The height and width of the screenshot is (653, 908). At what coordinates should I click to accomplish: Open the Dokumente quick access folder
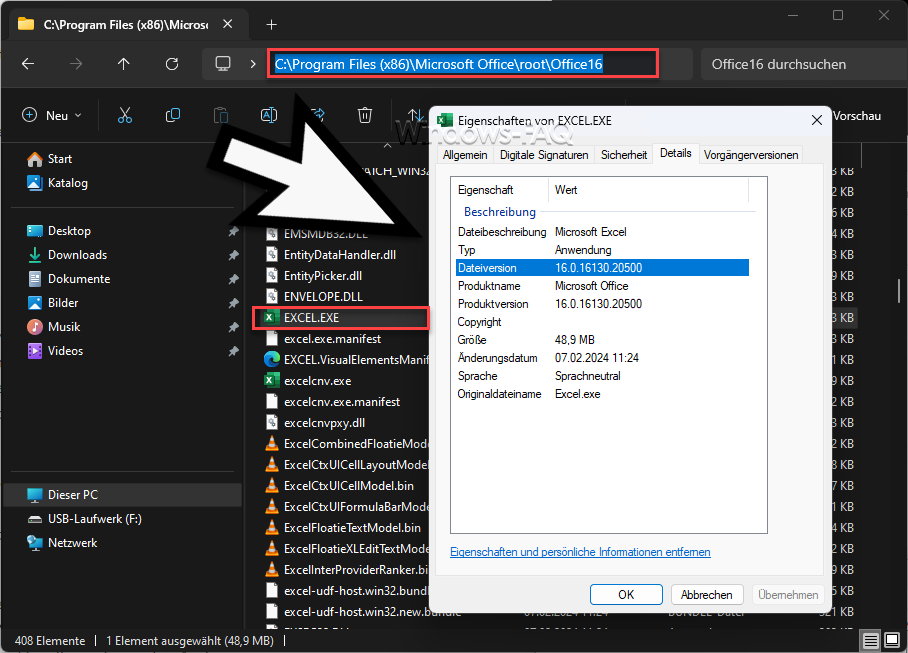(69, 279)
